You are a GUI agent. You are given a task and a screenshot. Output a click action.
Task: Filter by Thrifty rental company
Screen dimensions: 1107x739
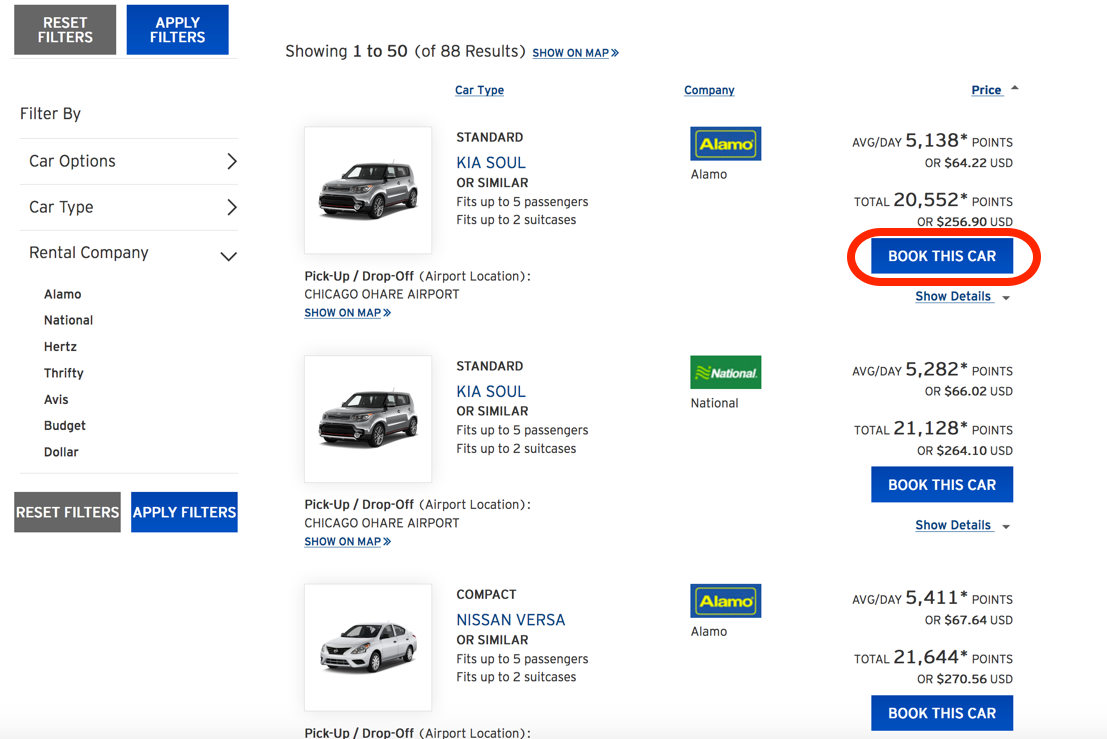coord(64,373)
